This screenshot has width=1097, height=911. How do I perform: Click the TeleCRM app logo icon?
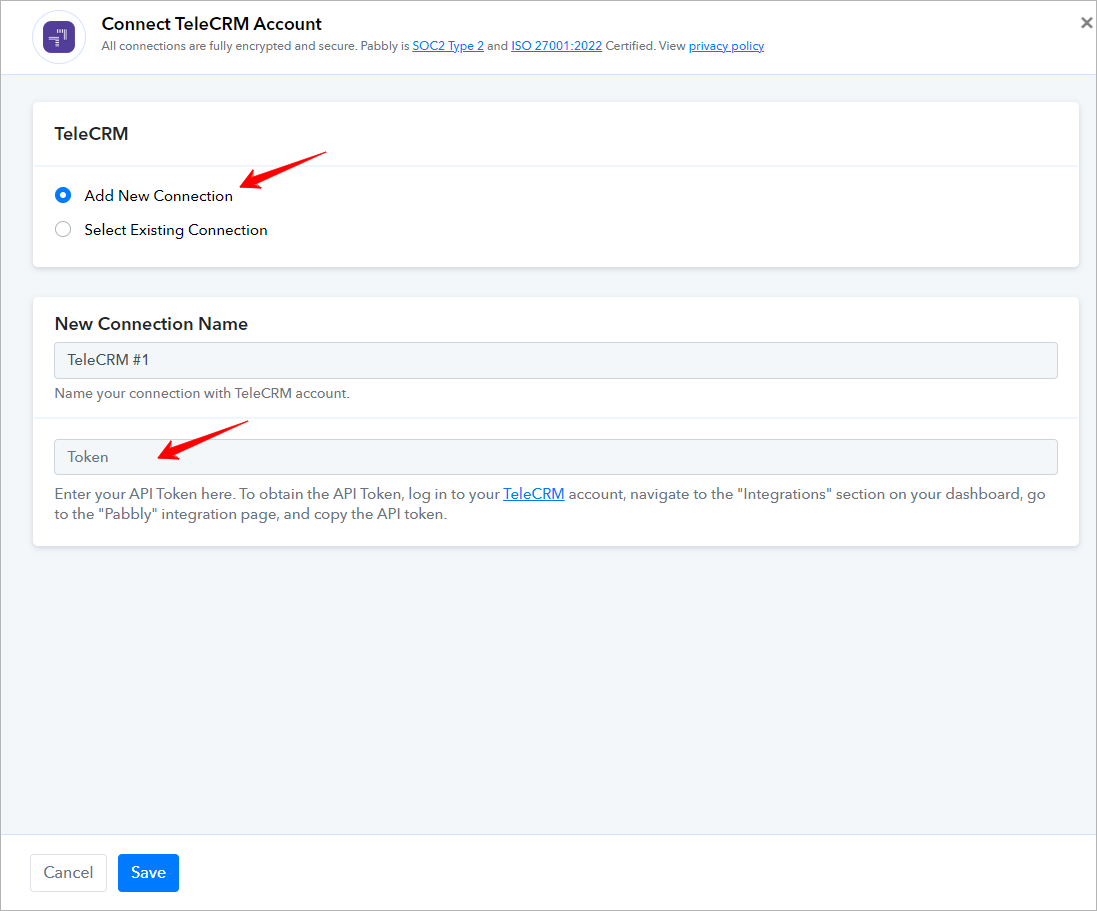(59, 37)
